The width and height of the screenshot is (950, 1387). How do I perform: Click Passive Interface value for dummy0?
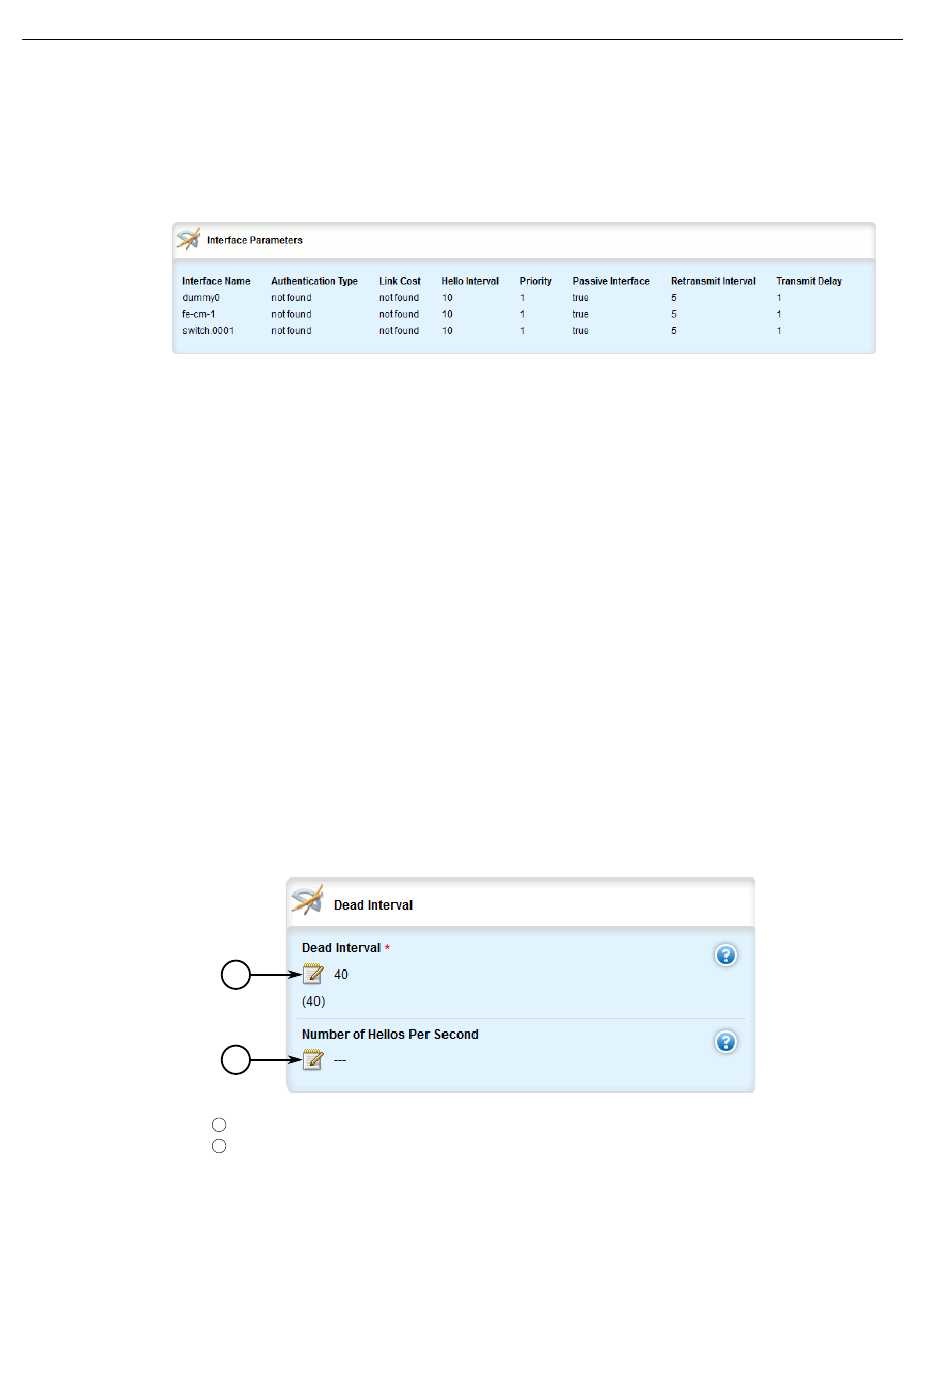[x=581, y=298]
